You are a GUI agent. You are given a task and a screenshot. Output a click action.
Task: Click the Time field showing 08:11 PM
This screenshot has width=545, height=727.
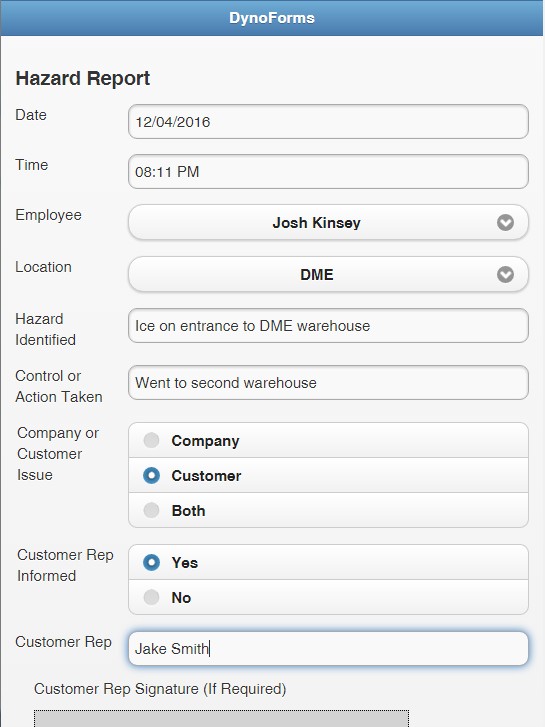(328, 172)
